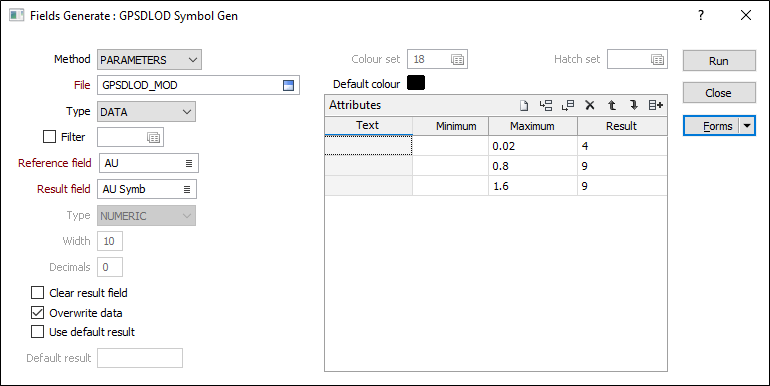Click insert row below icon in Attributes

point(568,105)
